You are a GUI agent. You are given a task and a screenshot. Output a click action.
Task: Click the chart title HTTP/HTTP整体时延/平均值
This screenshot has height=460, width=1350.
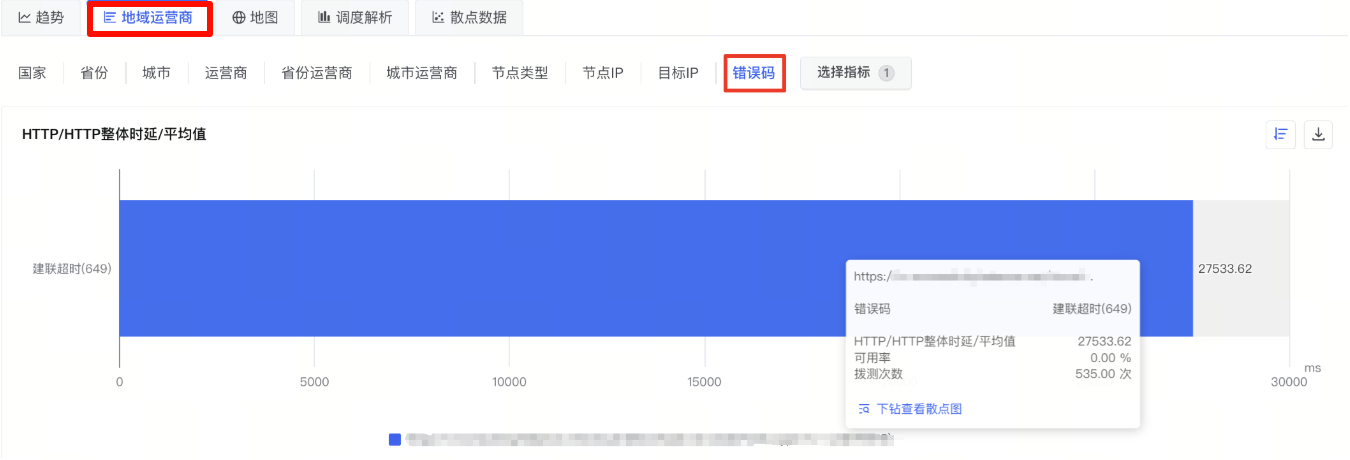[114, 134]
